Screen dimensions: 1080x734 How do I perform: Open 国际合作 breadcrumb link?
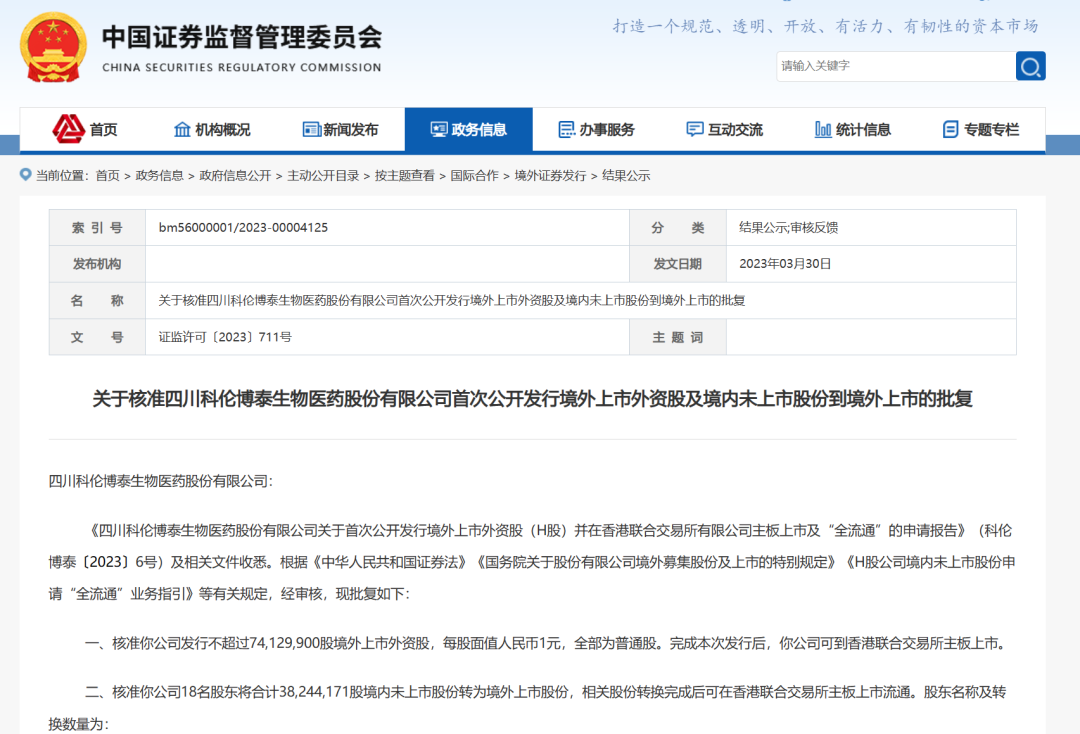point(475,176)
